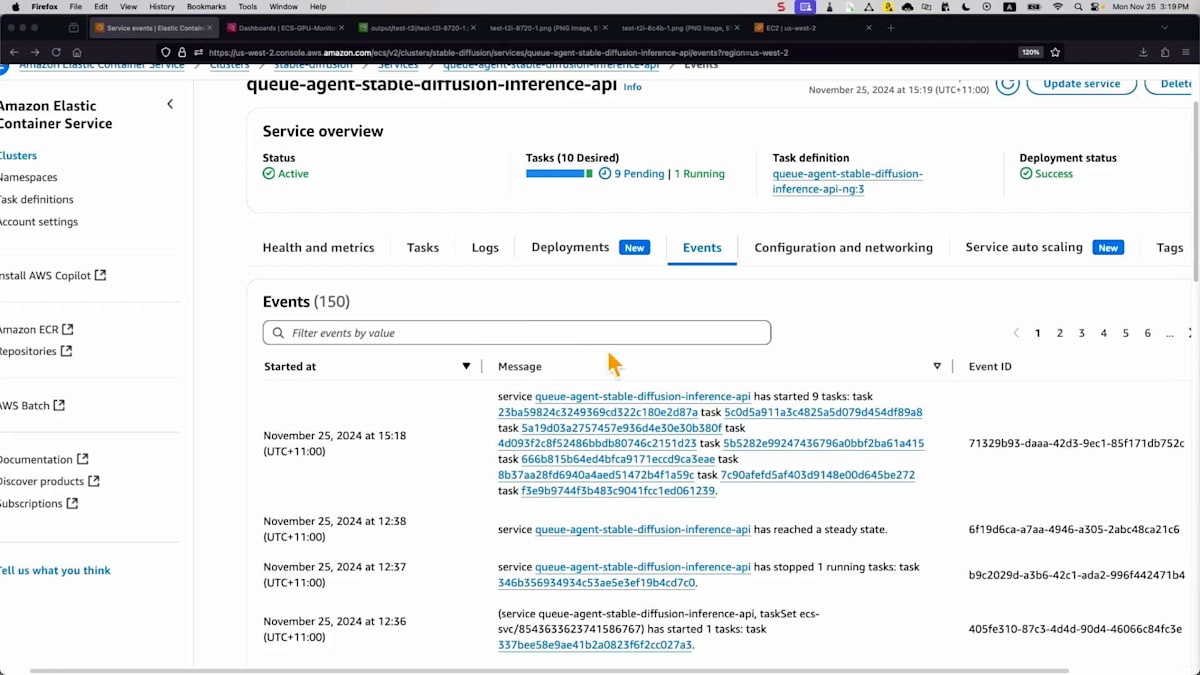Click the external link icon next to Subscriptions

point(72,503)
